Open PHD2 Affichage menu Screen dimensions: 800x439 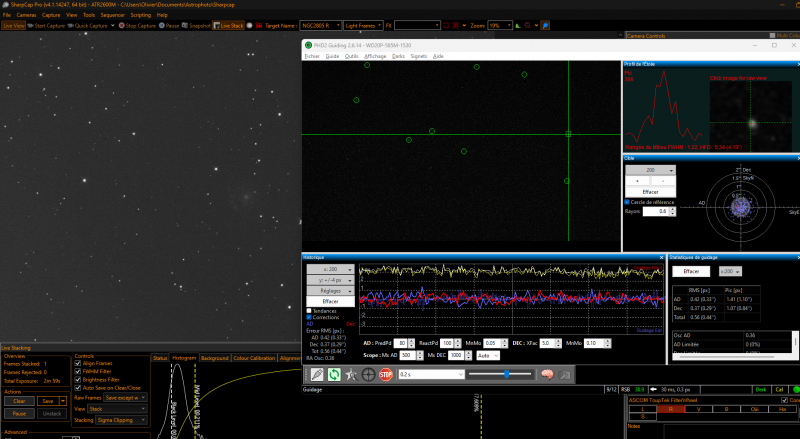pyautogui.click(x=375, y=56)
